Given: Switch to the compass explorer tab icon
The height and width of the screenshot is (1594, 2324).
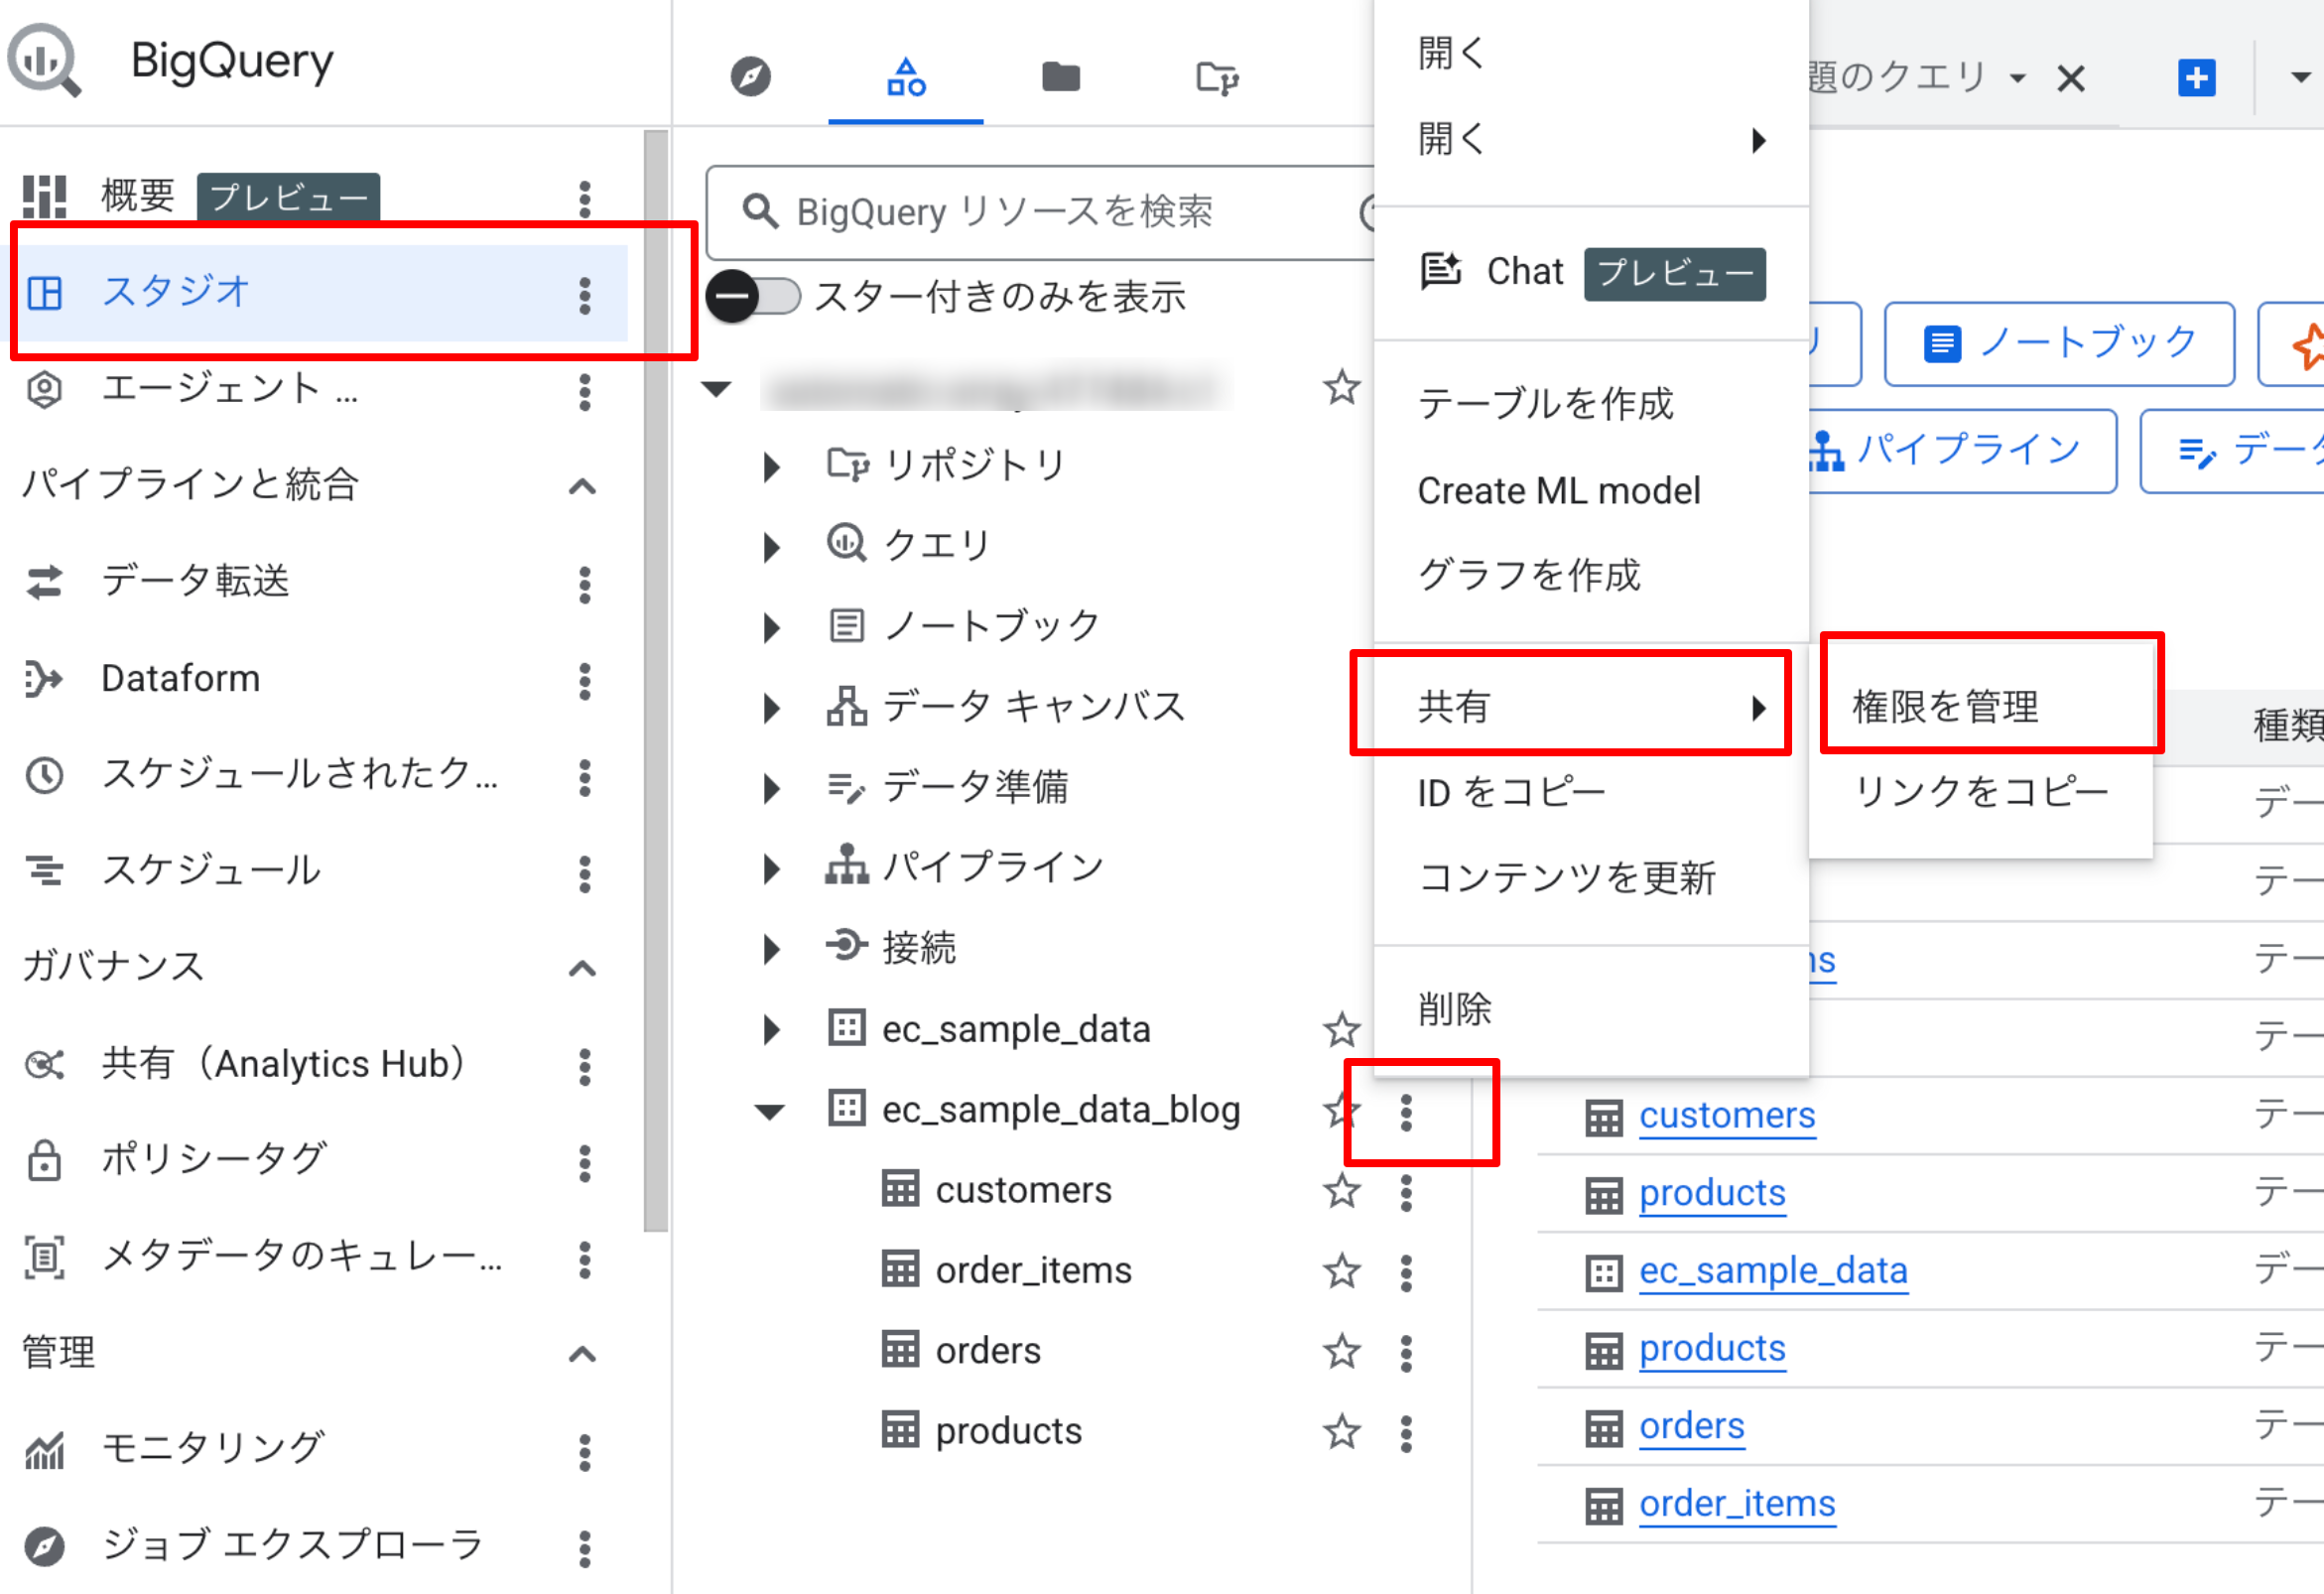Looking at the screenshot, I should point(752,77).
